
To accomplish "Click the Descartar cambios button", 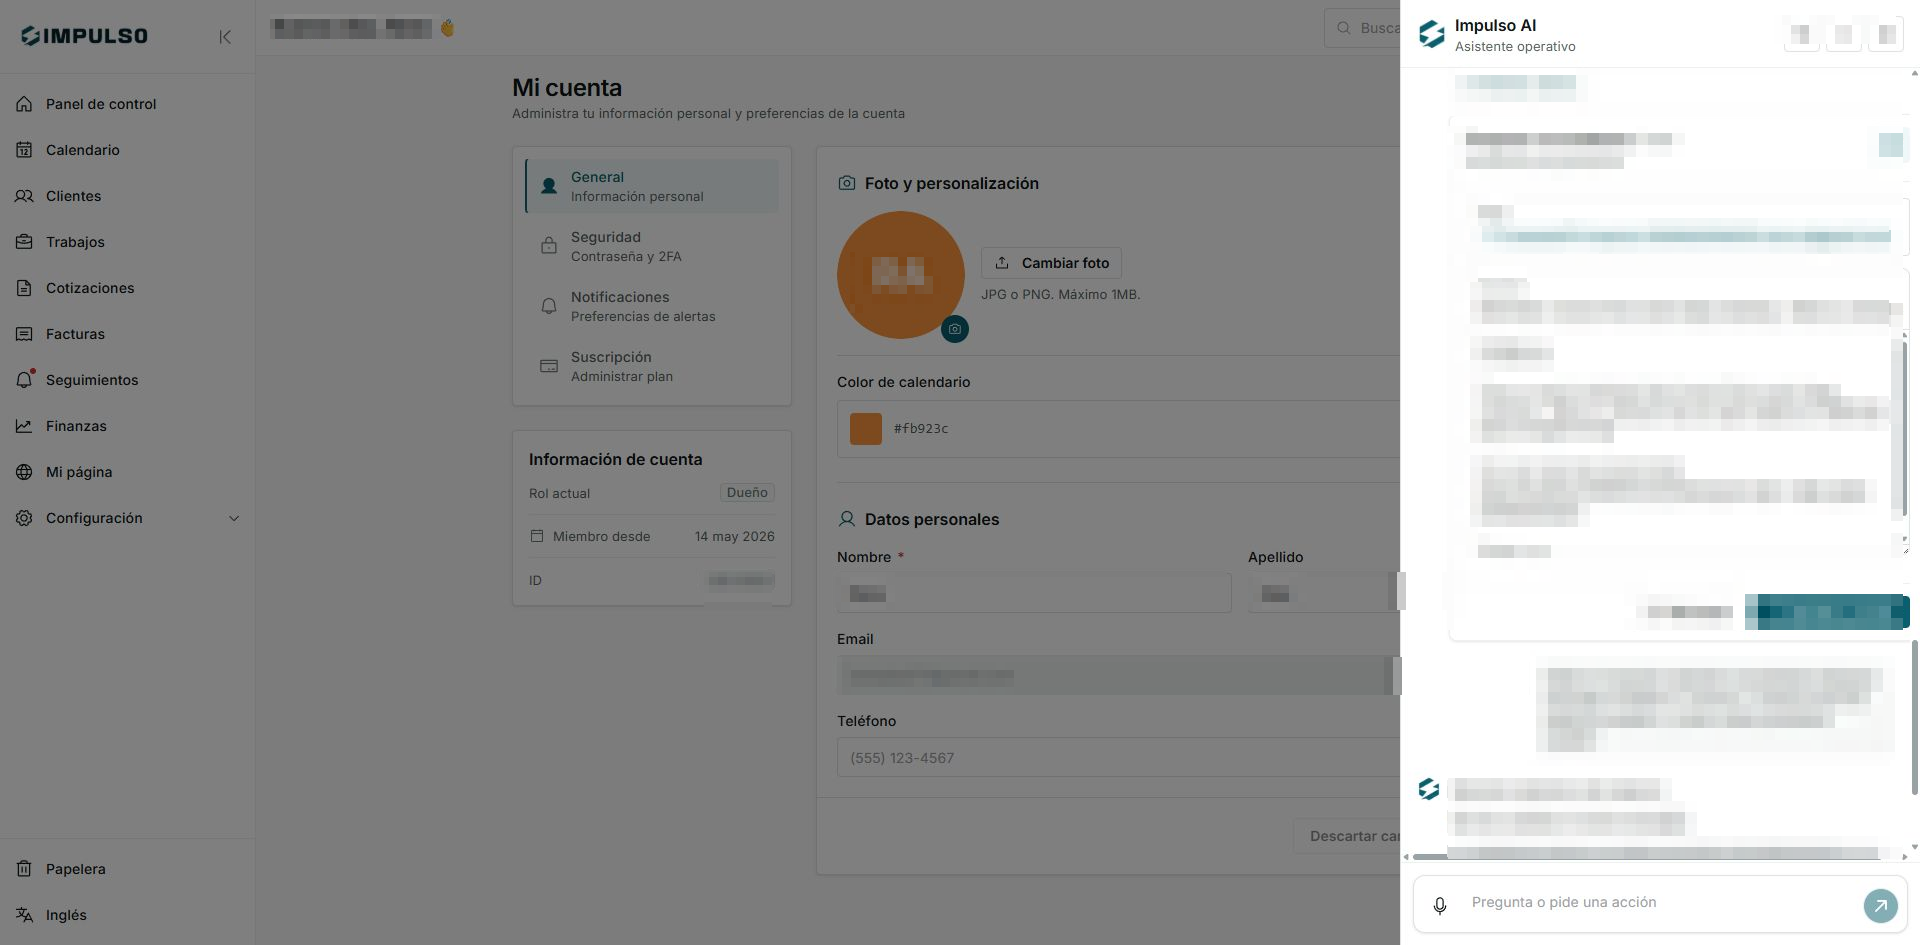I will [x=1347, y=836].
